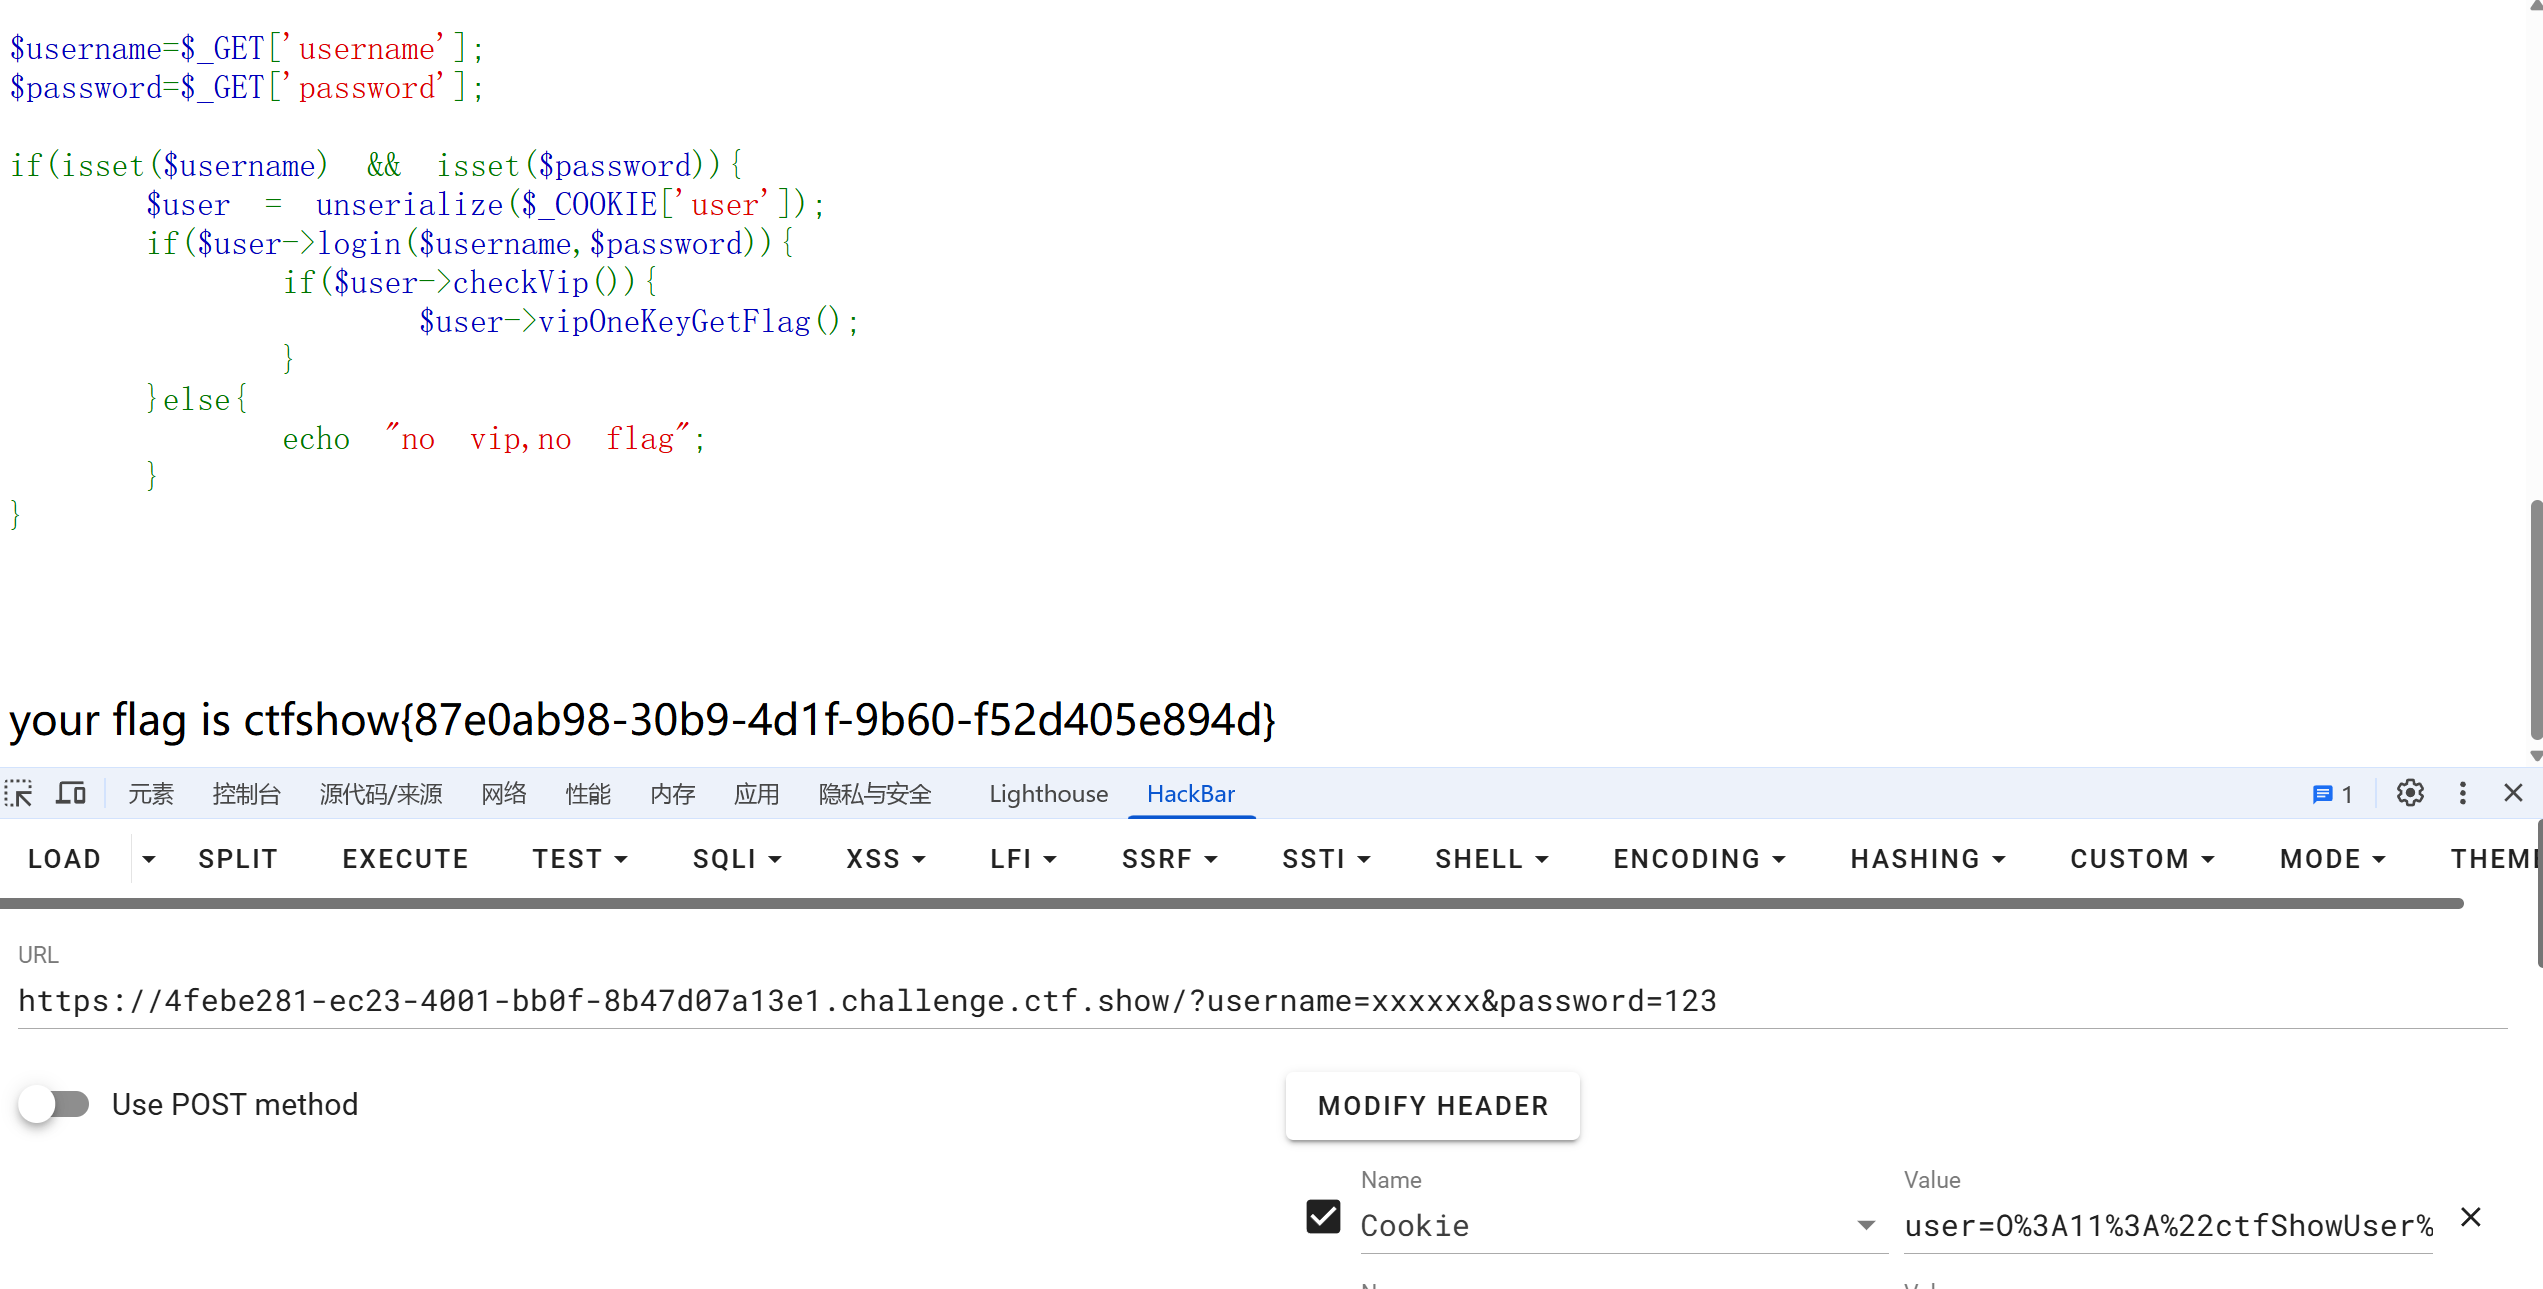Remove the Cookie header row

coord(2471,1217)
